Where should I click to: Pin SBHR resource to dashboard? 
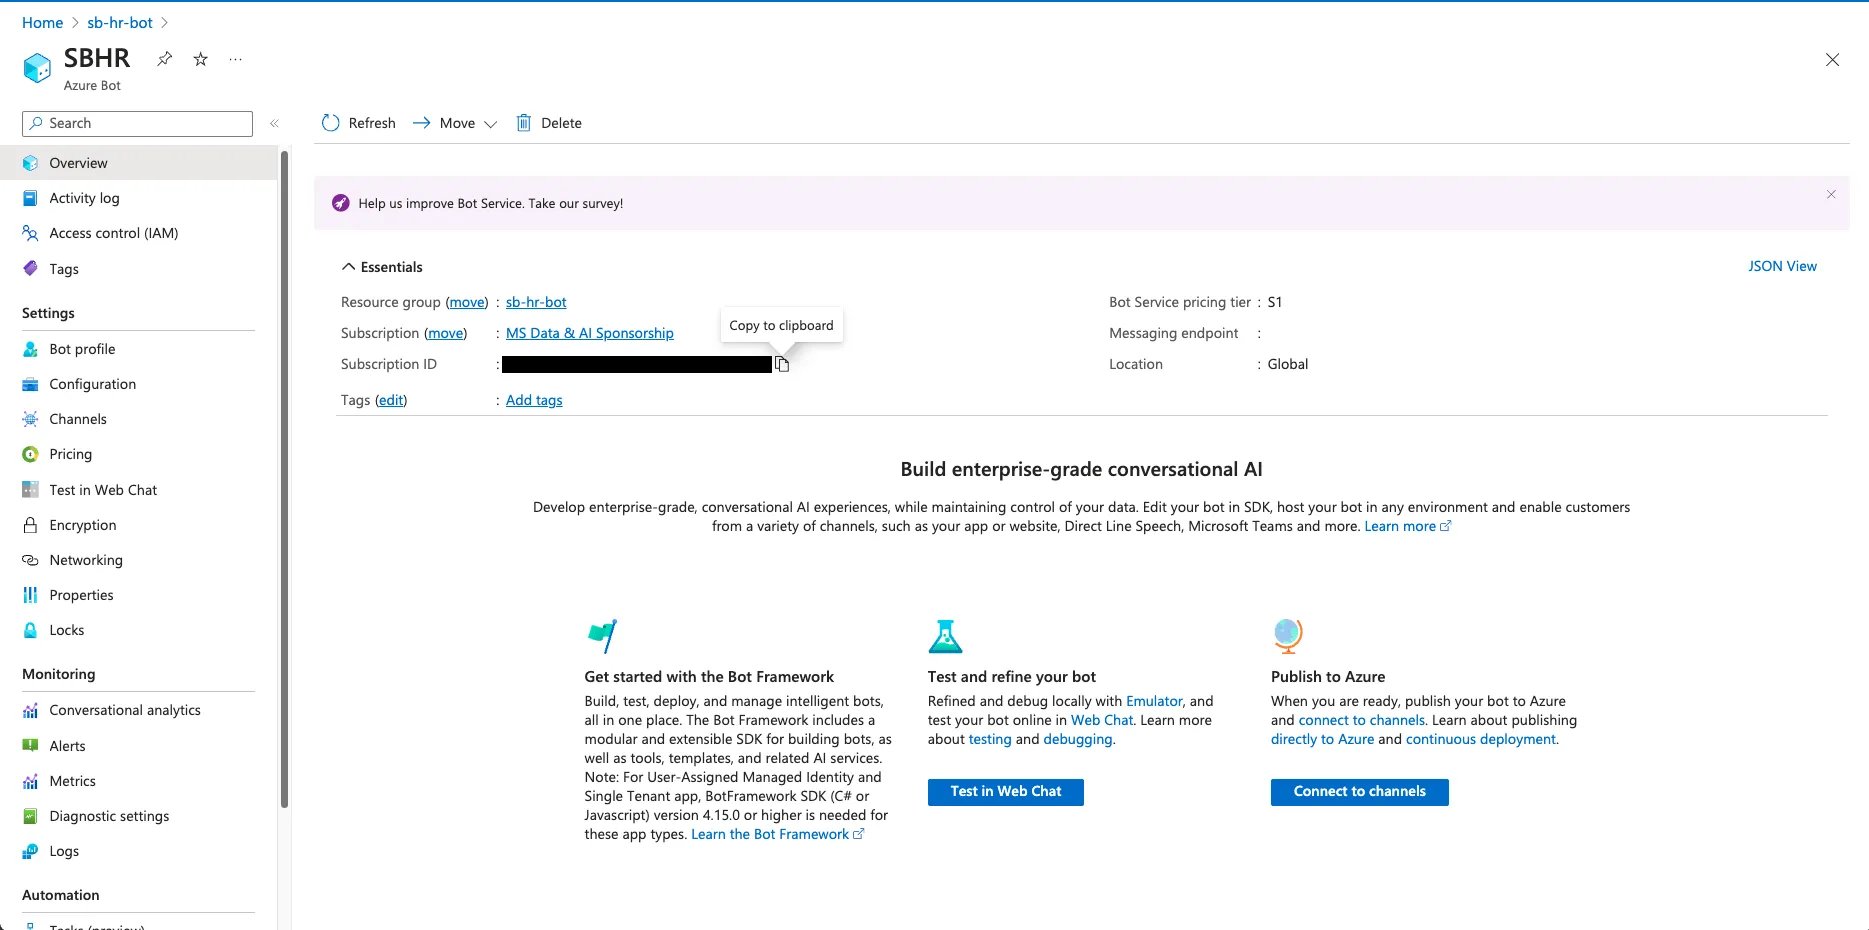(165, 59)
